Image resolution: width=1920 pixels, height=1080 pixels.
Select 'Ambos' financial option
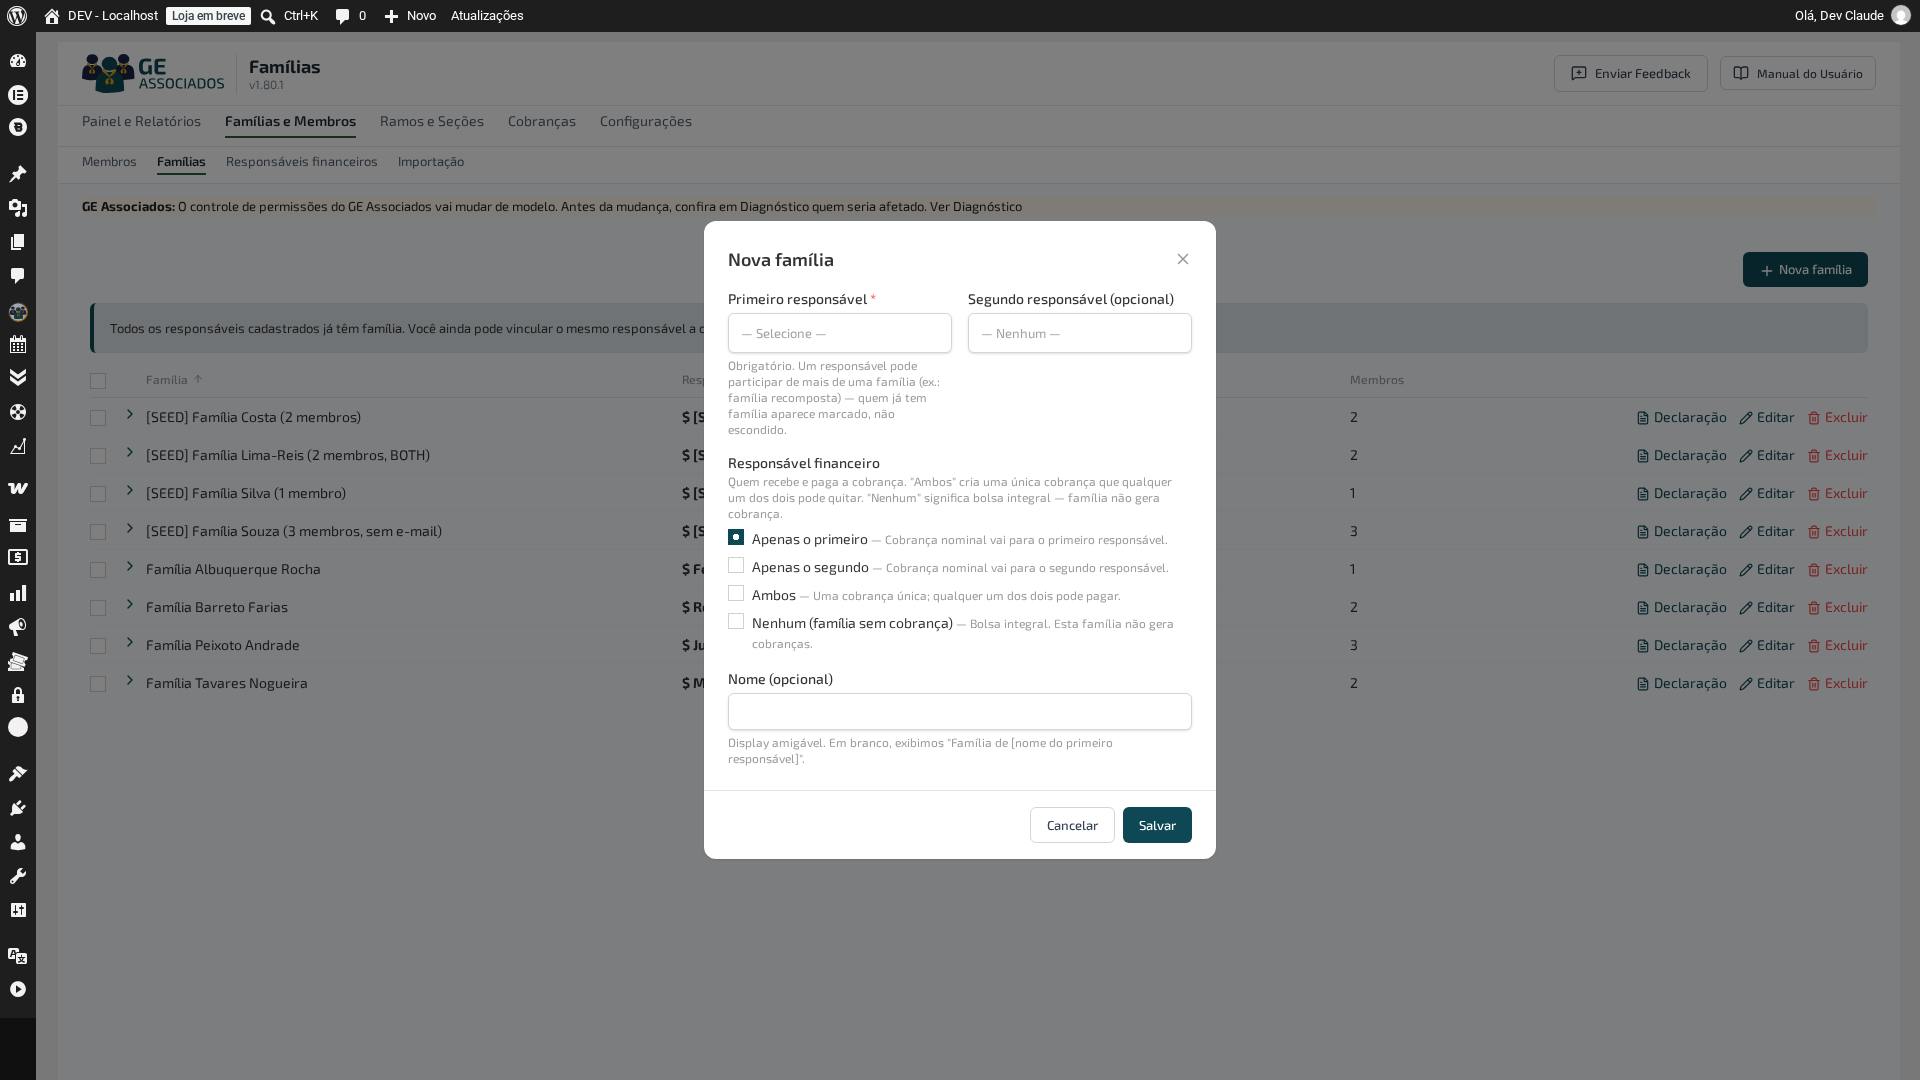click(x=736, y=593)
